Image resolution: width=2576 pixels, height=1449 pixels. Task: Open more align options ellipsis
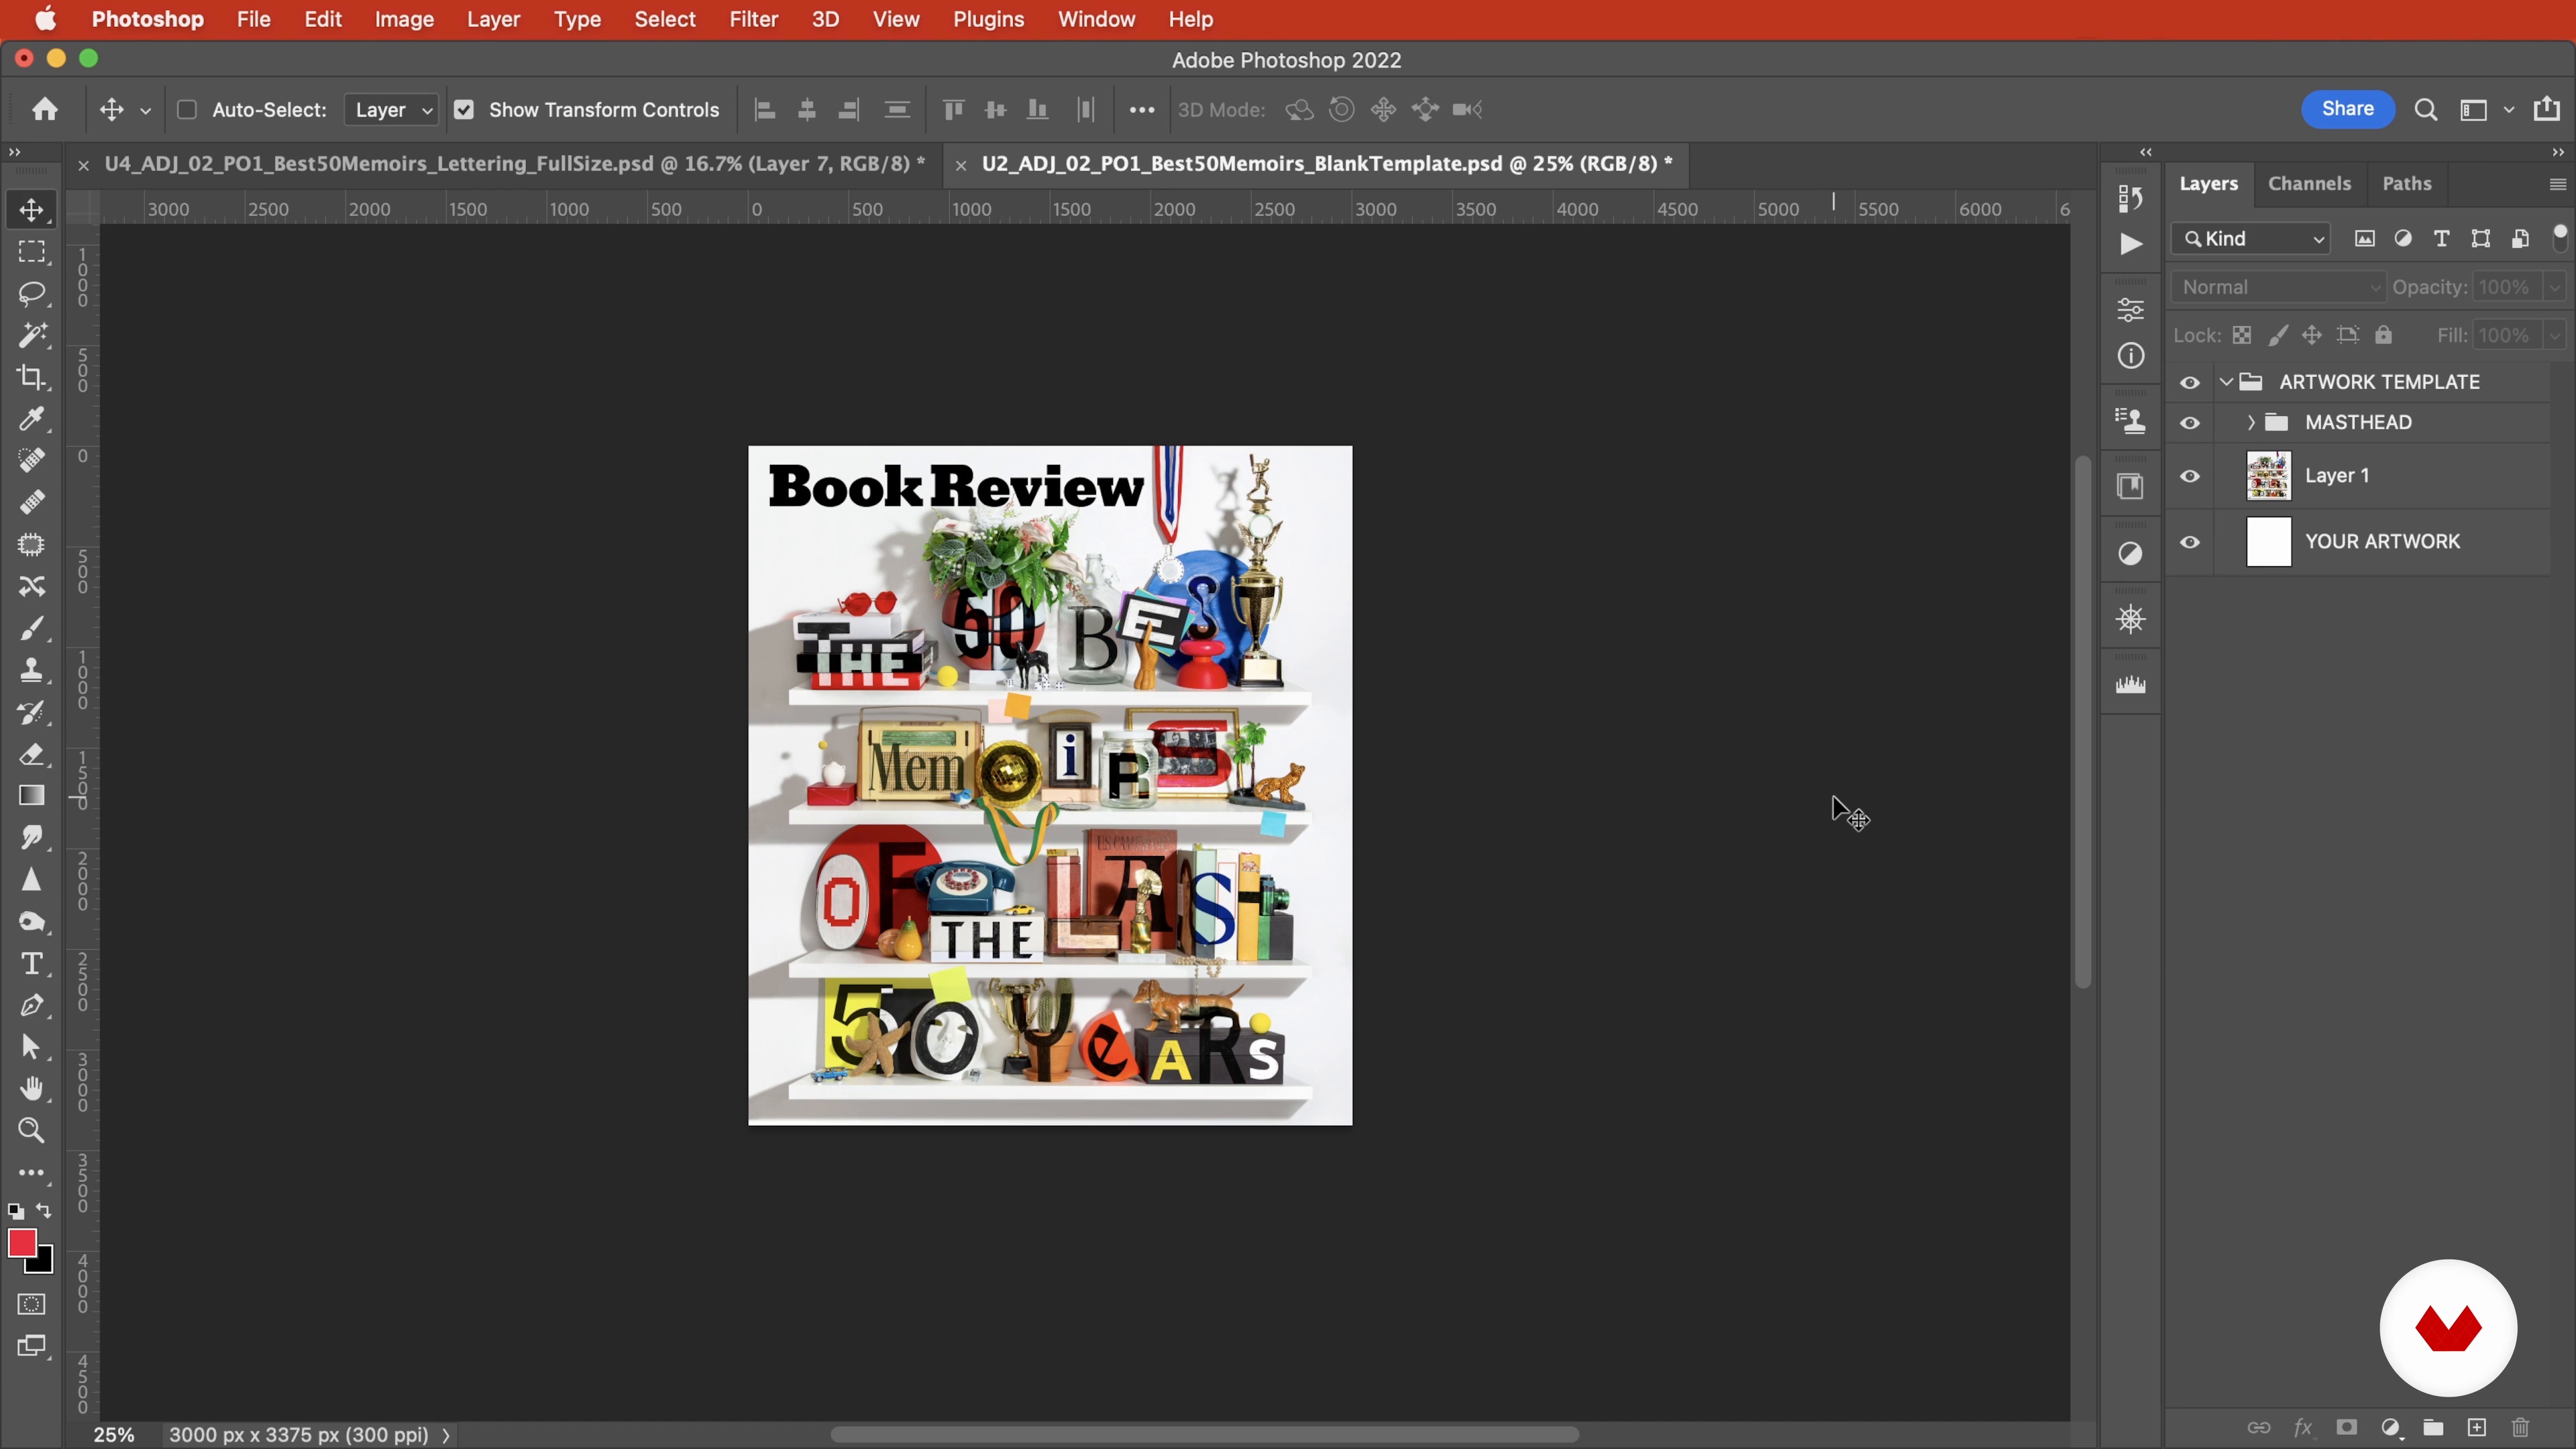point(1141,110)
